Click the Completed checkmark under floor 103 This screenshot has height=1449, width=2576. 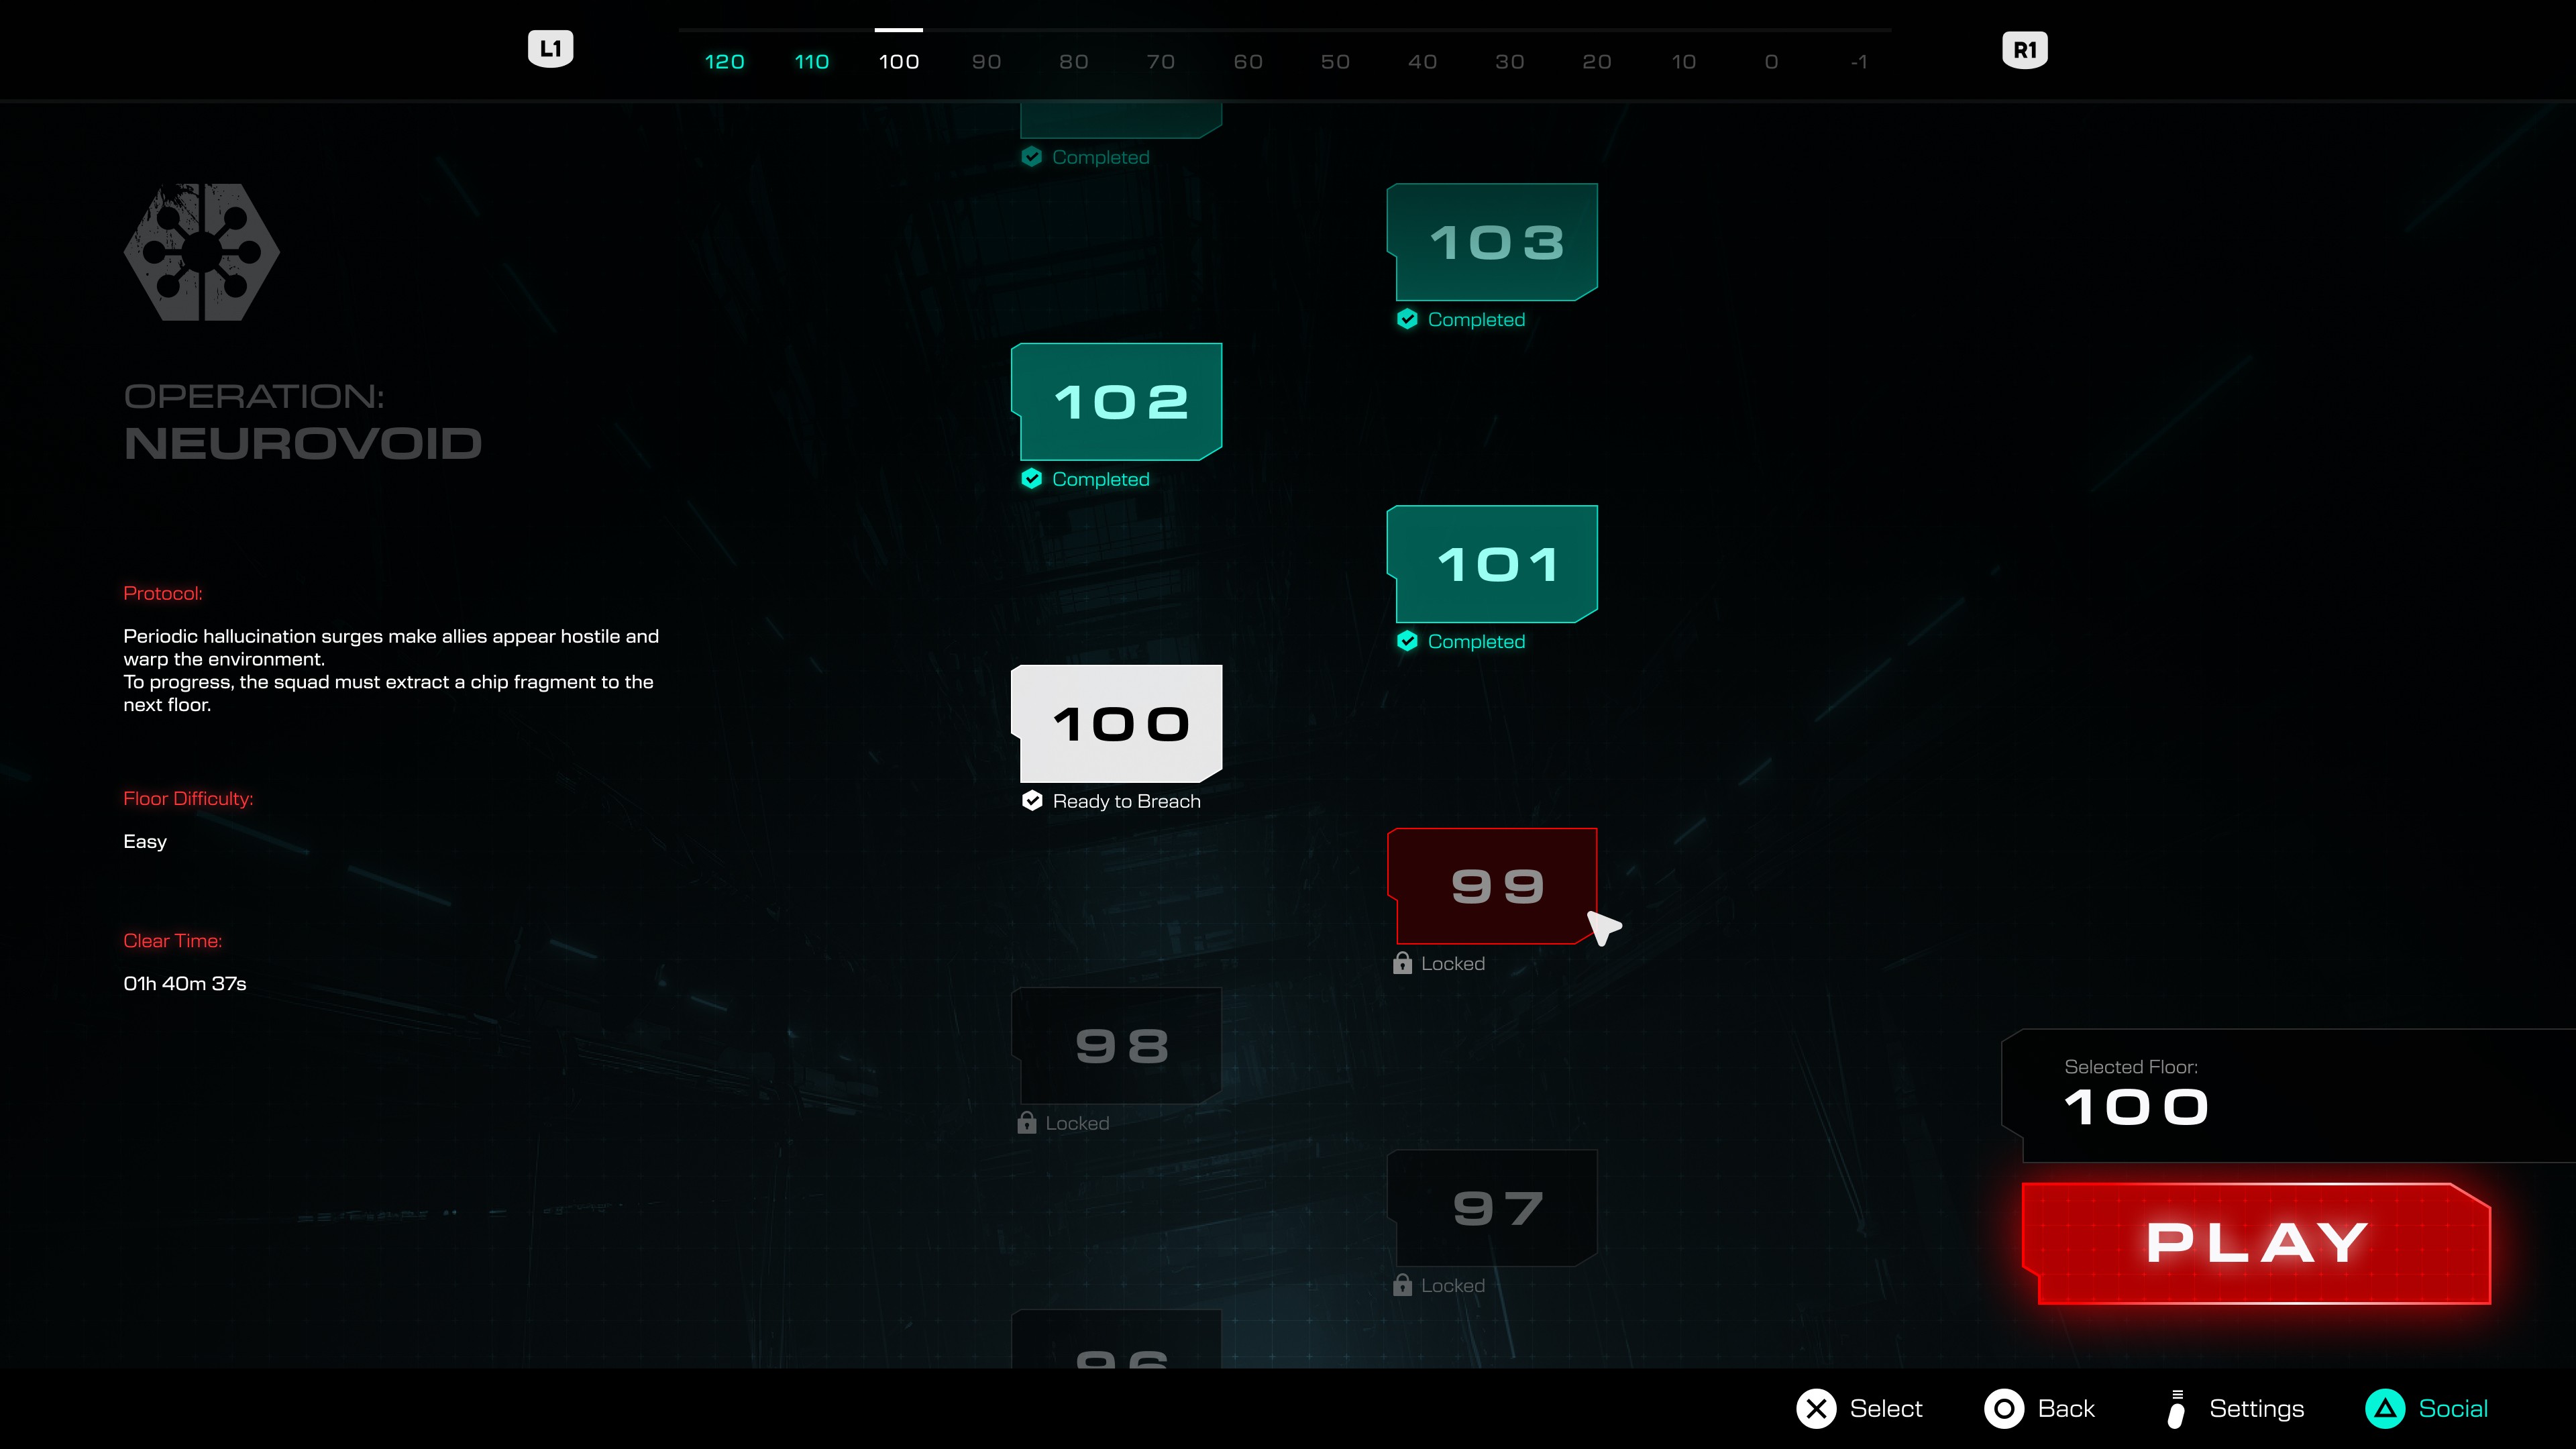pyautogui.click(x=1407, y=319)
